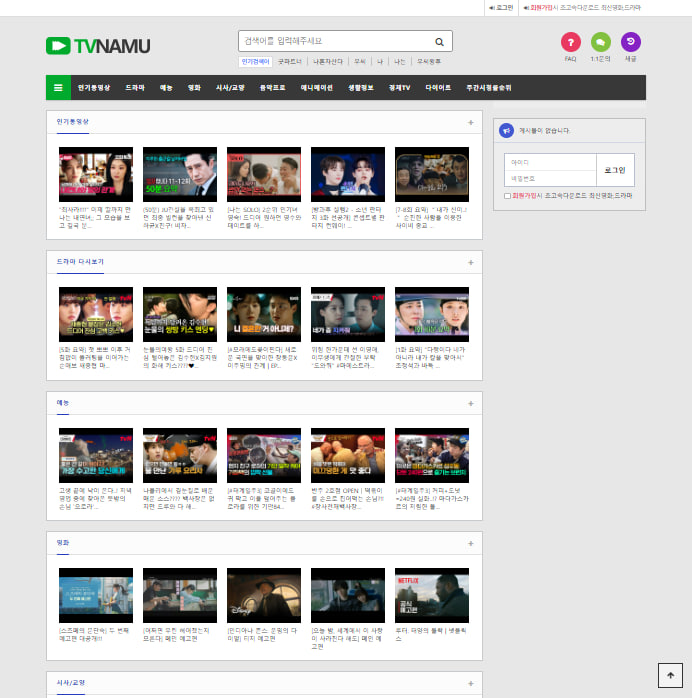The image size is (692, 698).
Task: Click the 나혼자산다 popular keyword
Action: (x=328, y=61)
